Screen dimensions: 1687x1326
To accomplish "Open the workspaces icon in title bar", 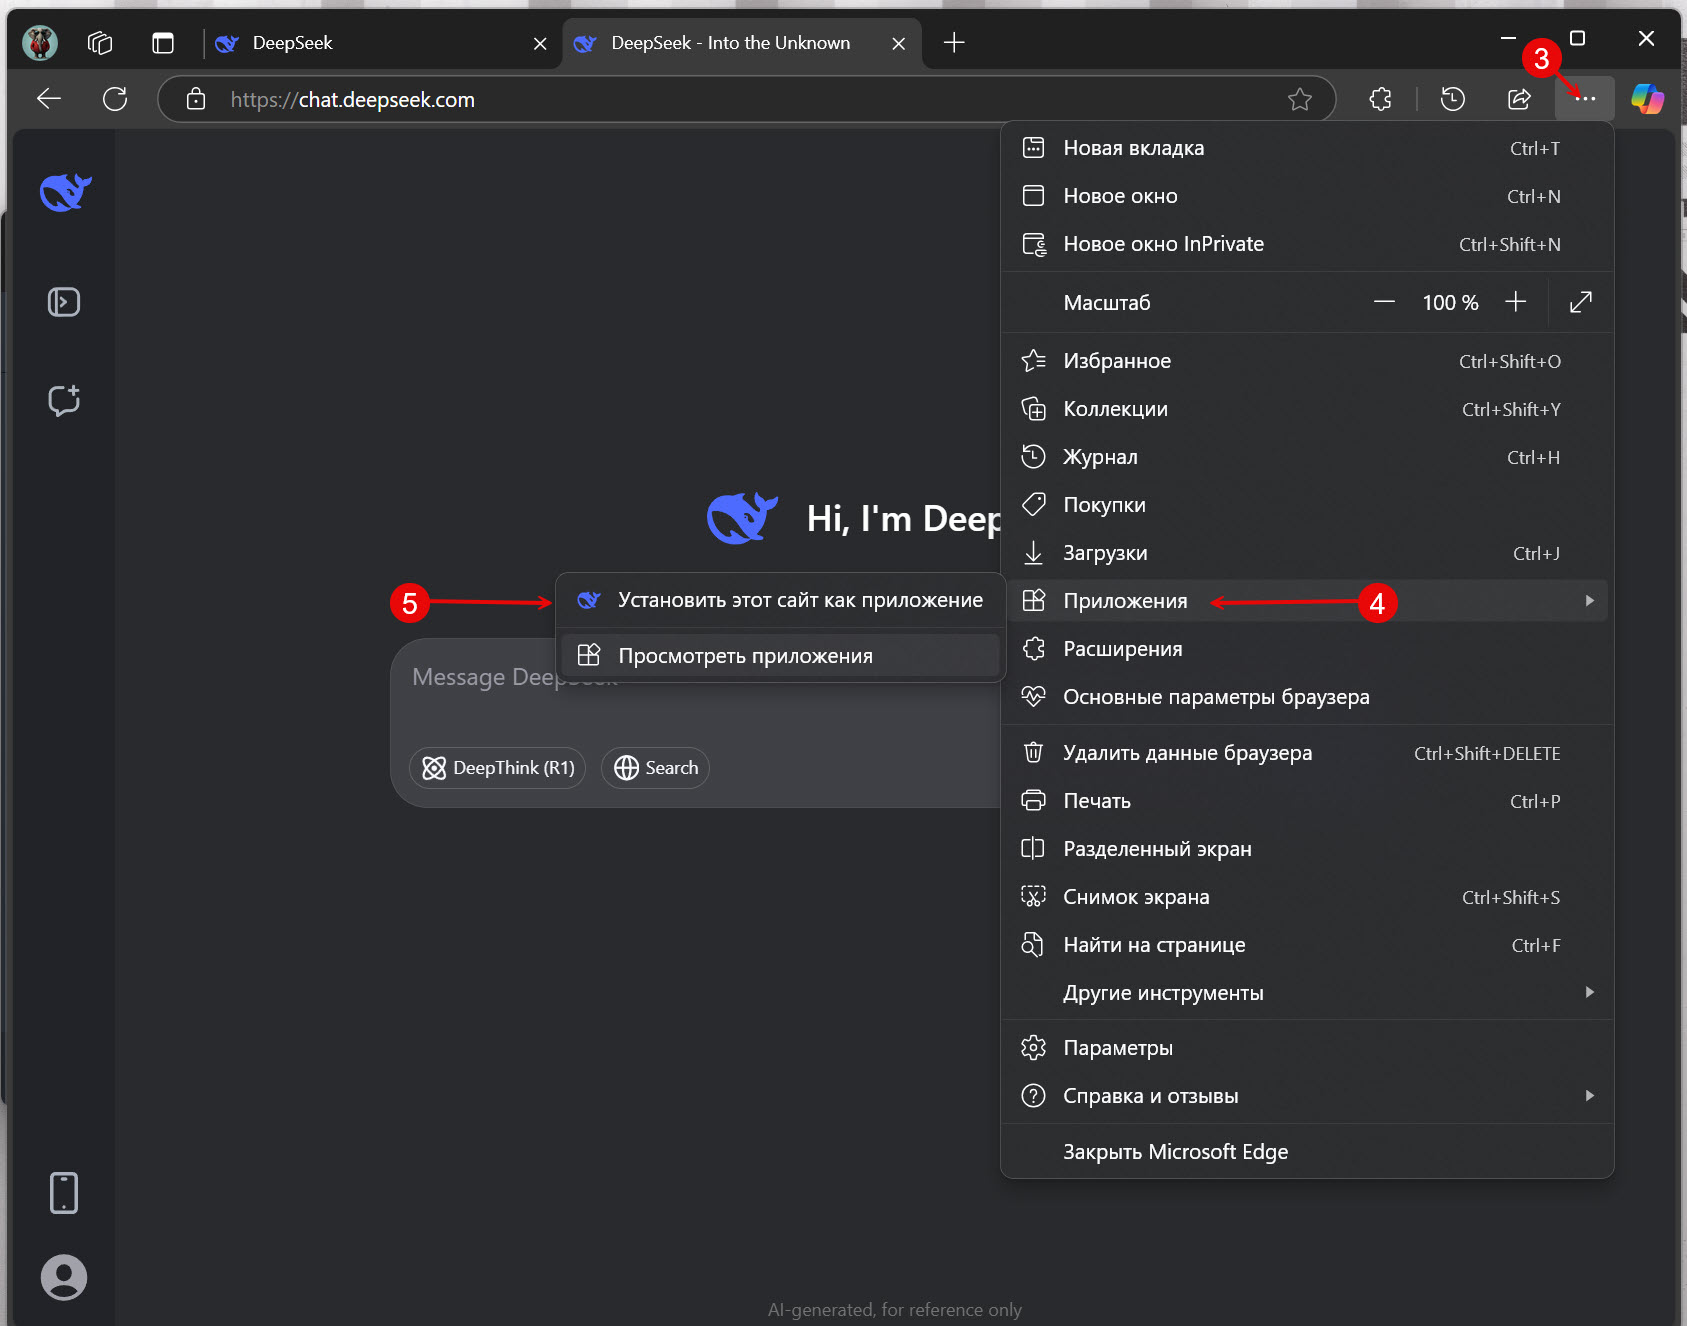I will [x=99, y=42].
